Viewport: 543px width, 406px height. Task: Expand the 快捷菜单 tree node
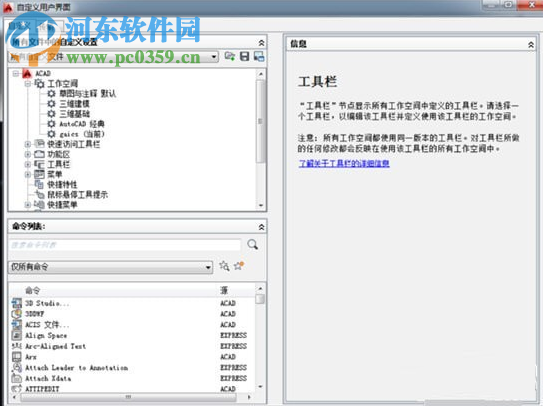coord(28,205)
